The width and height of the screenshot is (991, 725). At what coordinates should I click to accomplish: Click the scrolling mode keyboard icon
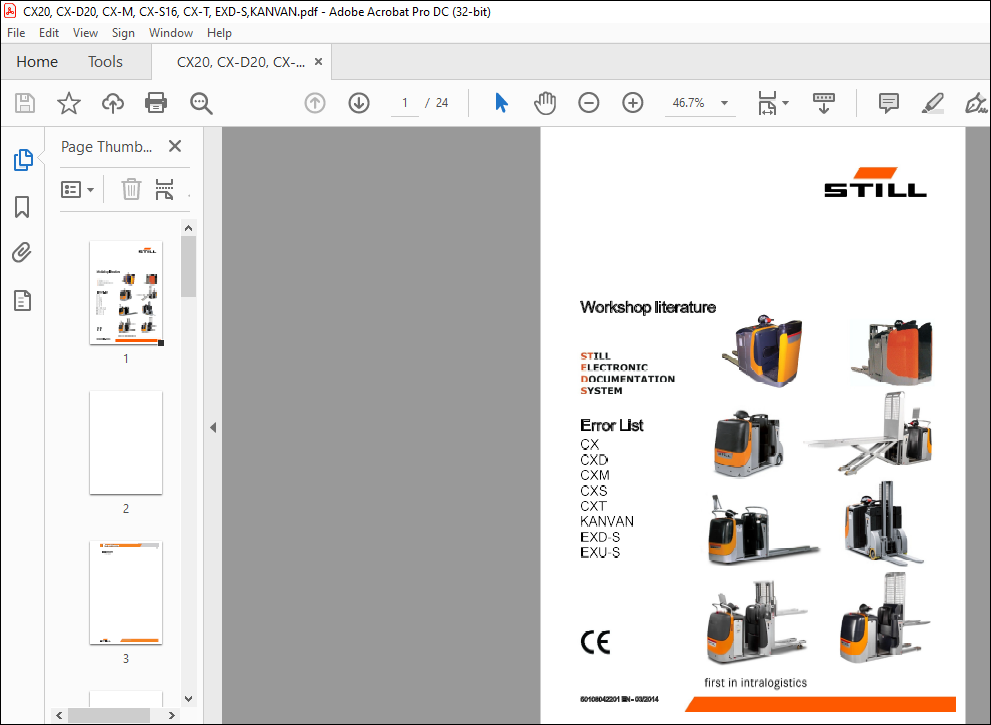tap(824, 102)
